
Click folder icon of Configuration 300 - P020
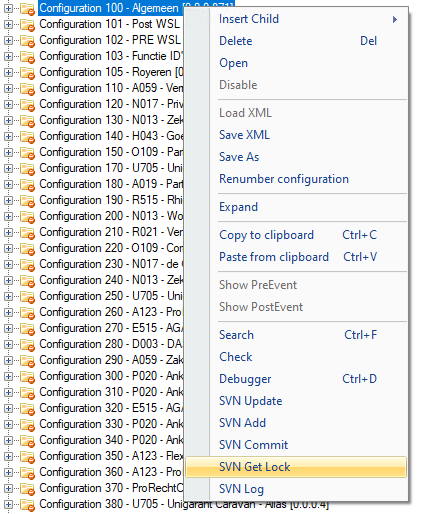[x=27, y=377]
